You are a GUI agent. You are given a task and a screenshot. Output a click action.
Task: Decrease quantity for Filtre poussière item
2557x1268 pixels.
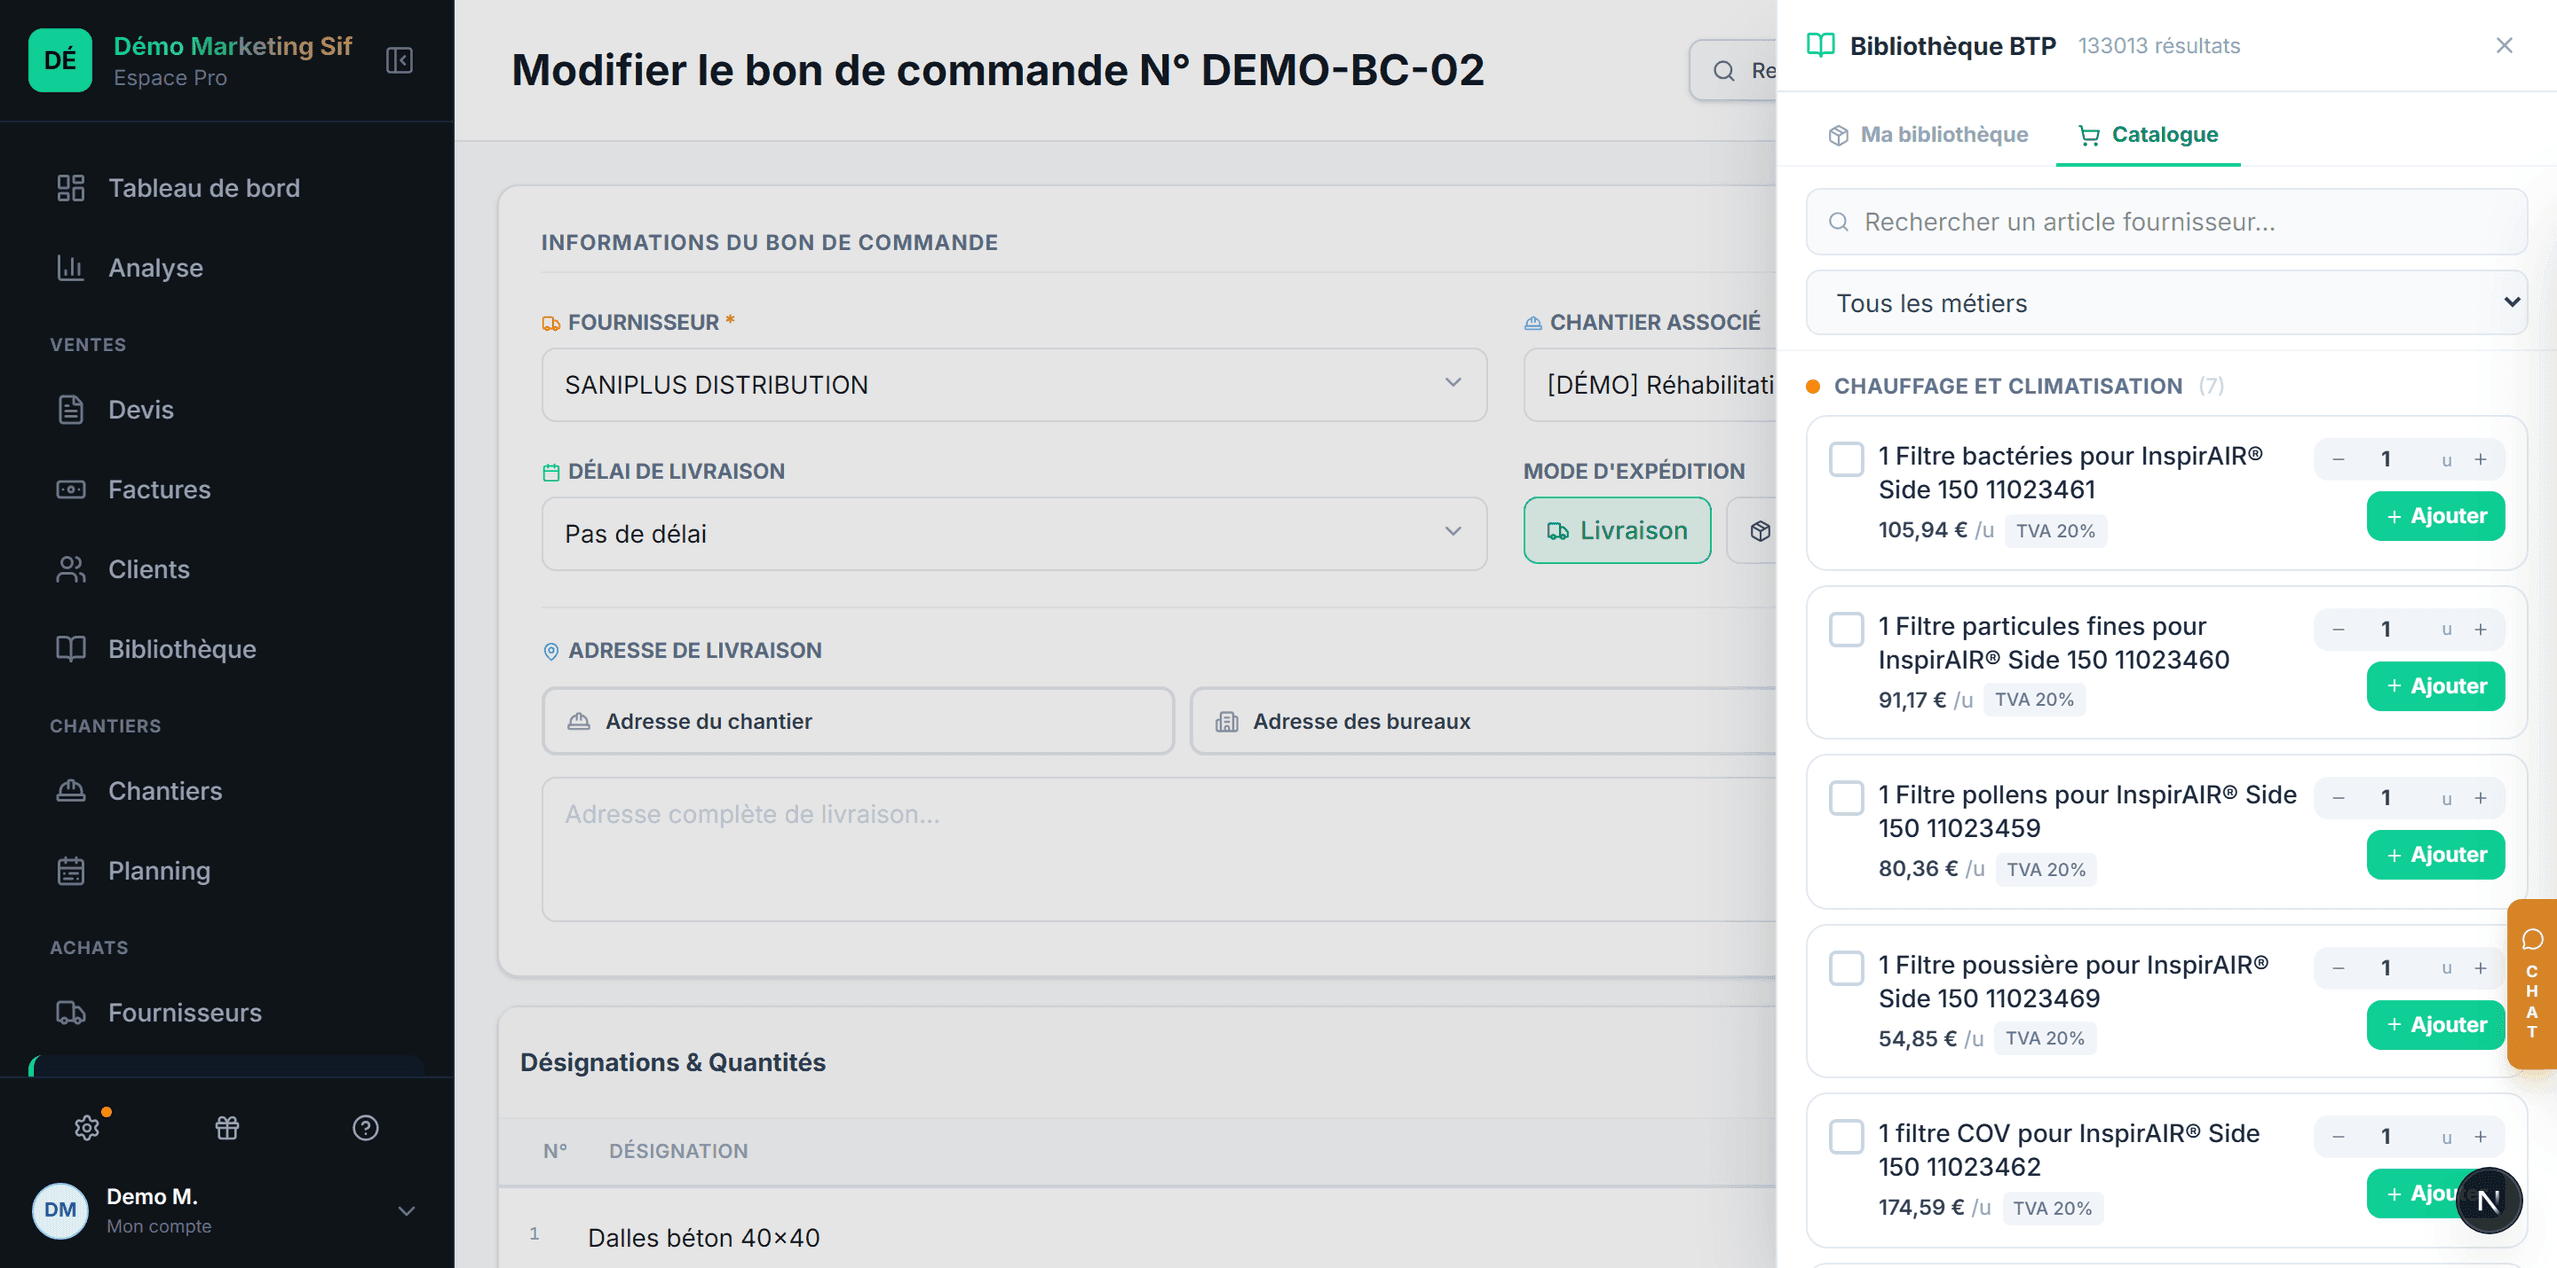[2338, 968]
